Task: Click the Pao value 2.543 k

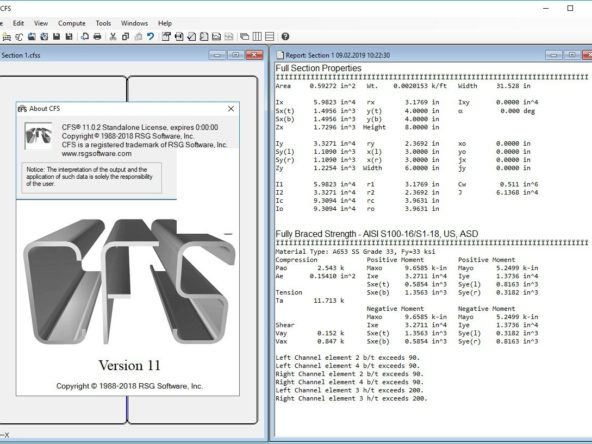Action: click(x=330, y=268)
